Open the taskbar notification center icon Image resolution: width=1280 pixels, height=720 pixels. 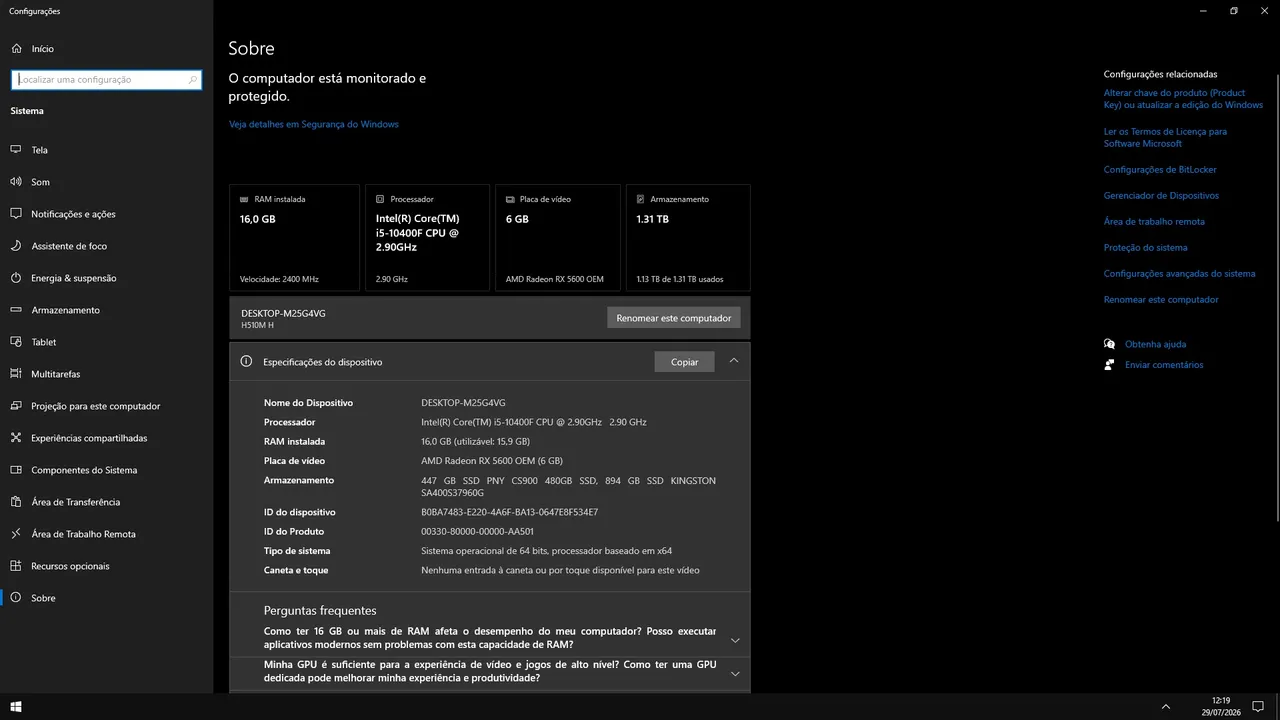(1258, 706)
